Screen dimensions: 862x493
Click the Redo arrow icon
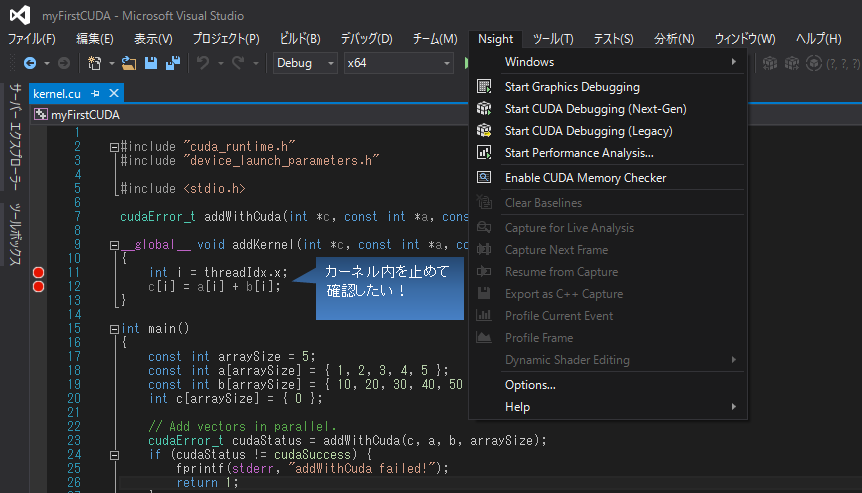tap(237, 63)
